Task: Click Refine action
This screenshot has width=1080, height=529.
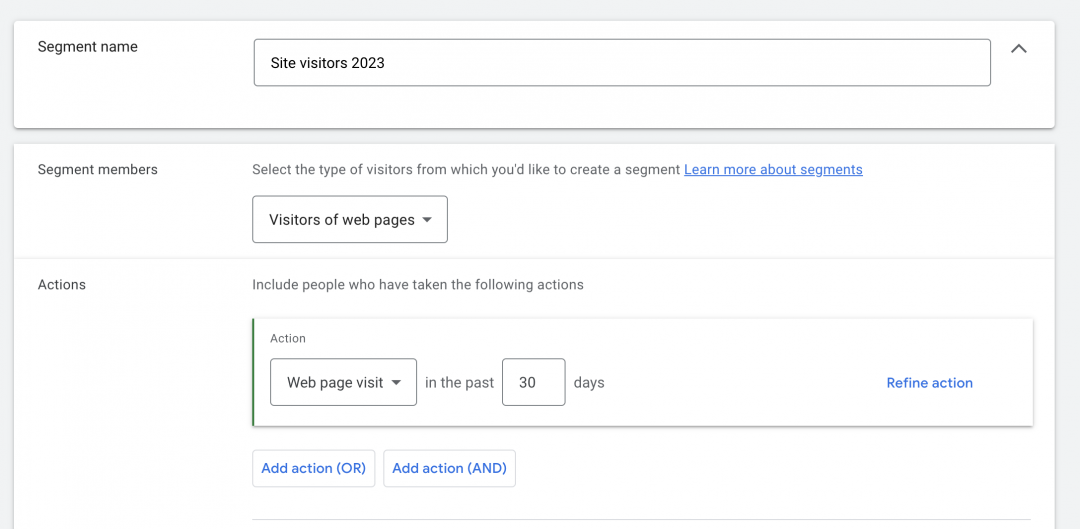Action: pos(929,383)
